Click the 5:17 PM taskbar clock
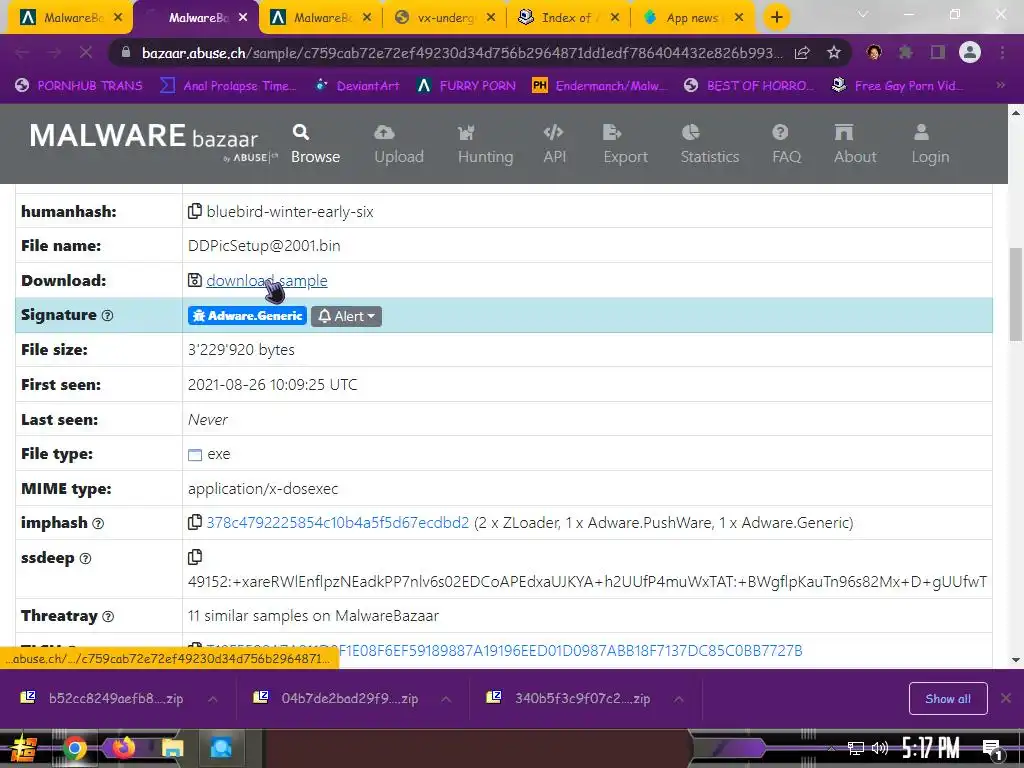The width and height of the screenshot is (1024, 768). (931, 748)
